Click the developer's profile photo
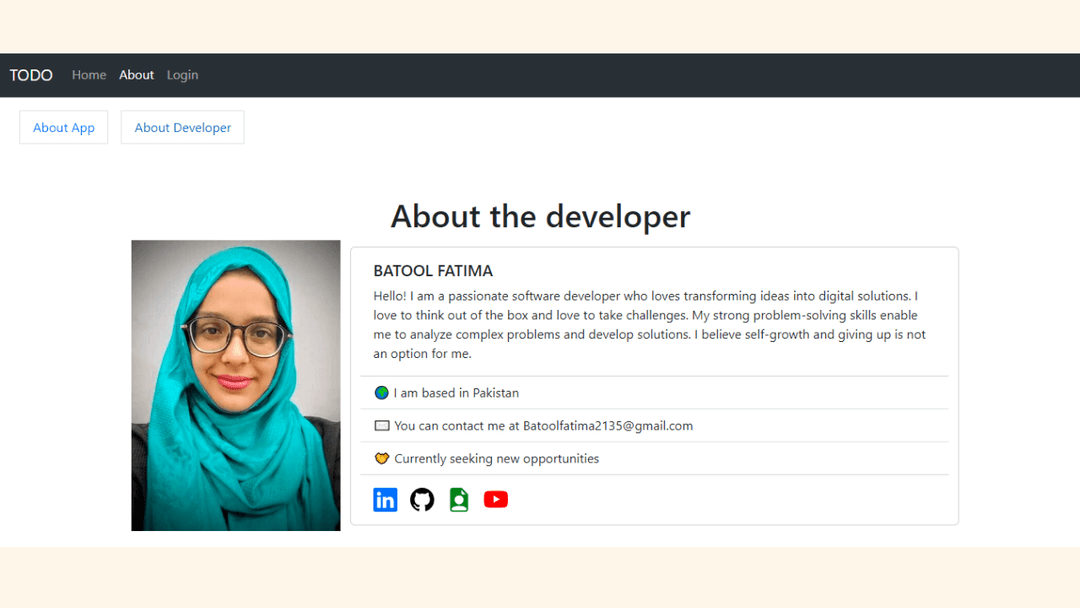The height and width of the screenshot is (608, 1080). [236, 386]
